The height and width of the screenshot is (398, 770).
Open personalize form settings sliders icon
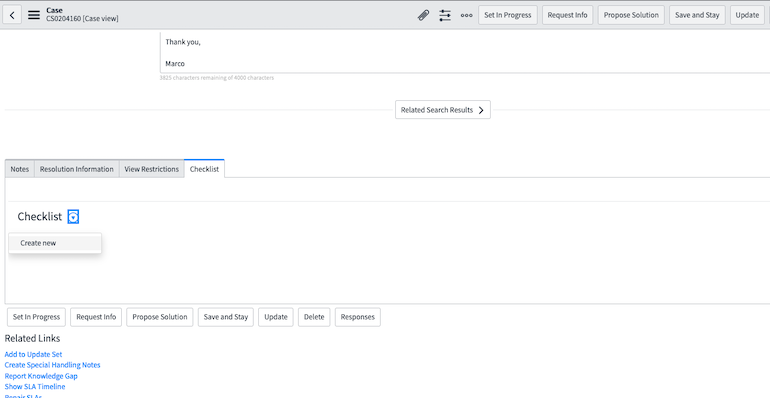[x=445, y=15]
